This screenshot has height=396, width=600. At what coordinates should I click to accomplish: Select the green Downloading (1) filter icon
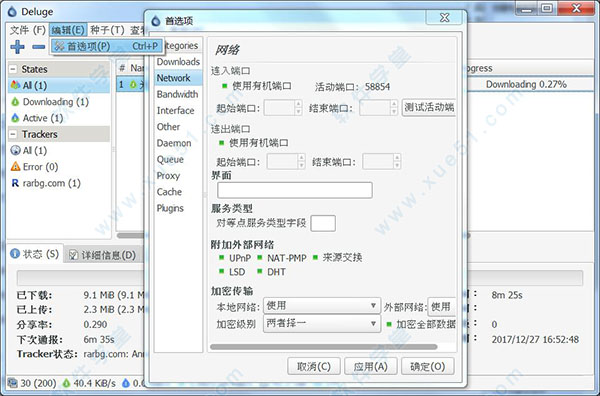15,102
